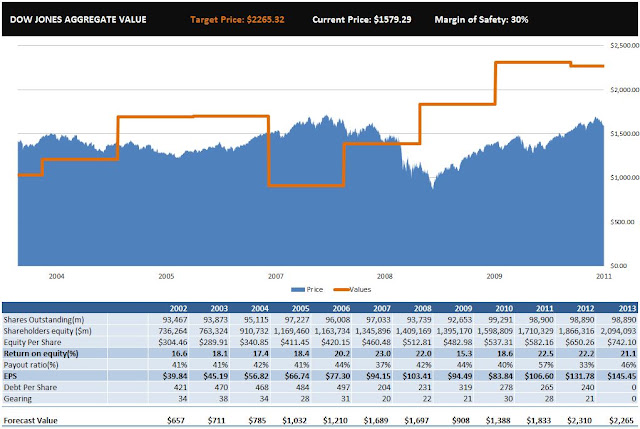640x429 pixels.
Task: Click 'Margin of Safety: 30%' text
Action: point(481,20)
